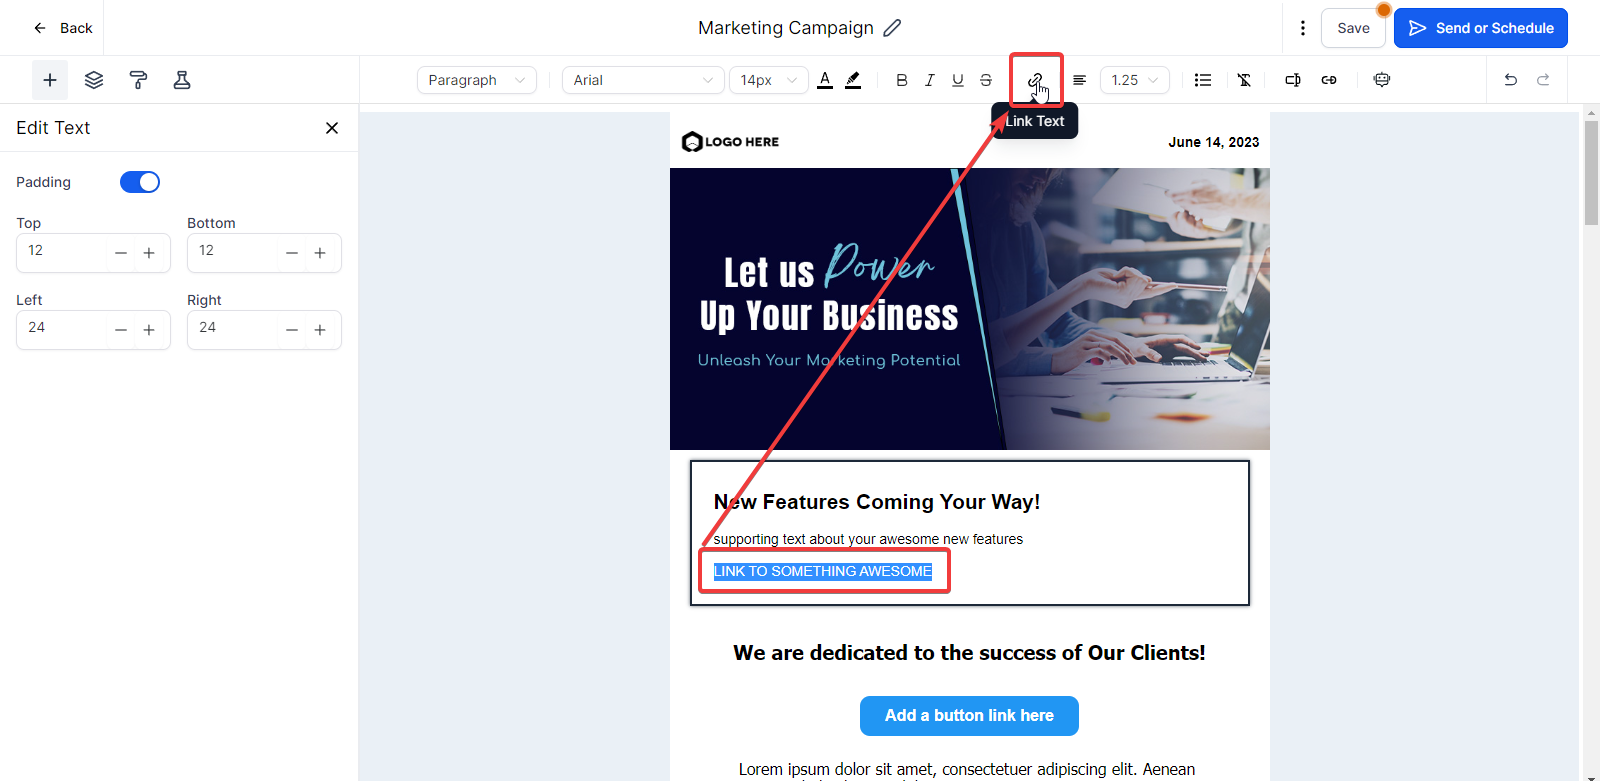The image size is (1600, 781).
Task: Click the dedicated to success heading
Action: click(969, 653)
